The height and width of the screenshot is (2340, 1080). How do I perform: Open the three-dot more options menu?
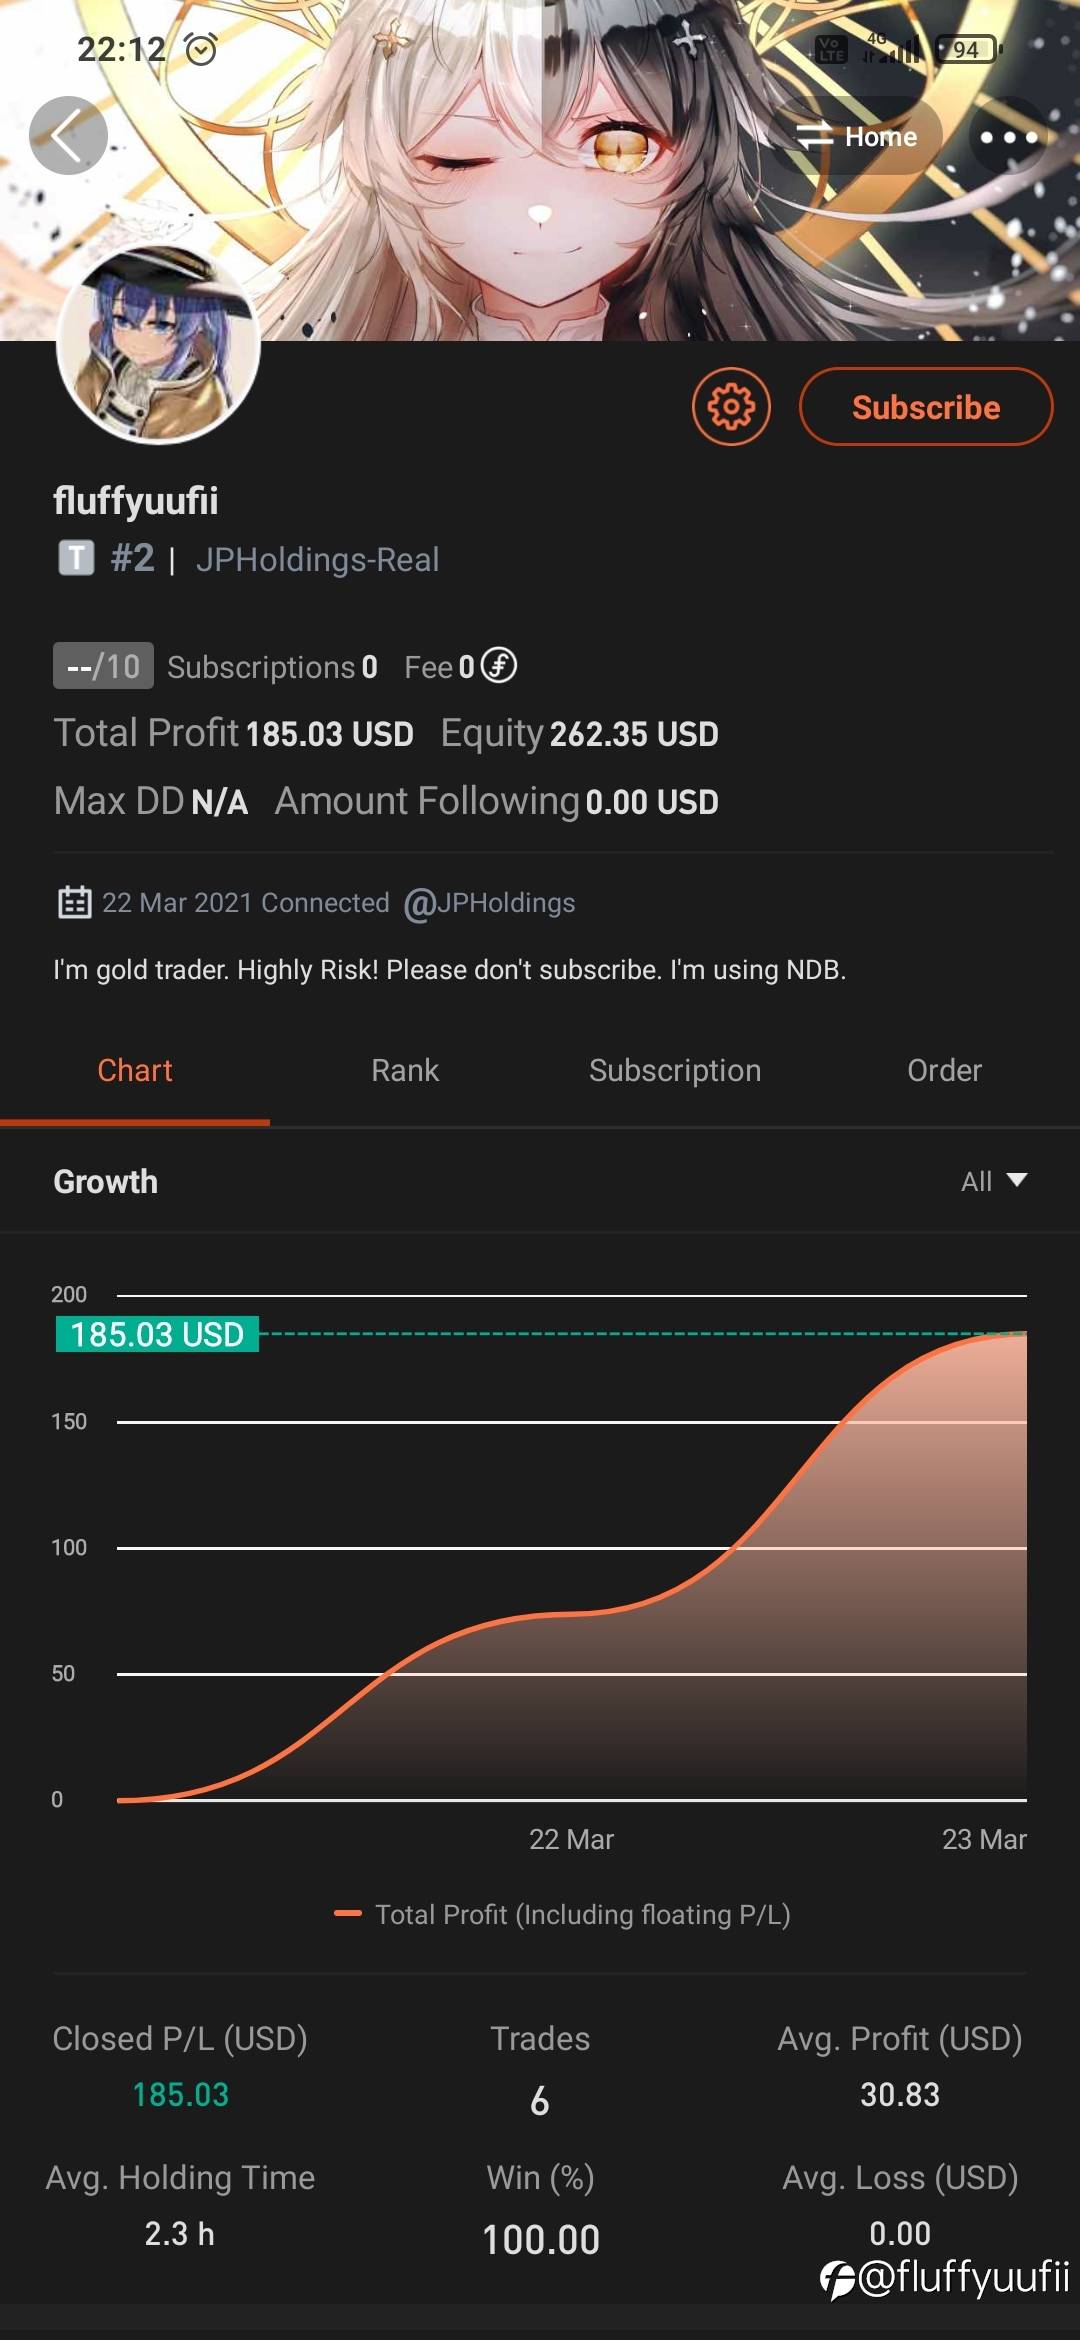point(1008,137)
